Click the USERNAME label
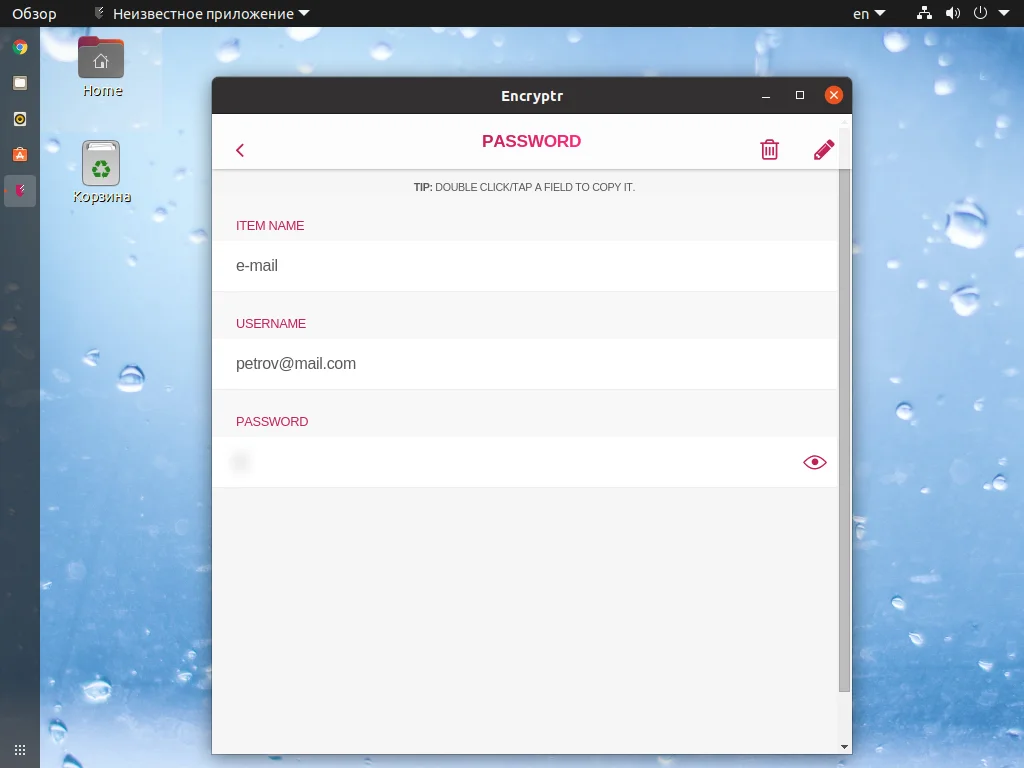Image resolution: width=1024 pixels, height=768 pixels. [x=271, y=324]
